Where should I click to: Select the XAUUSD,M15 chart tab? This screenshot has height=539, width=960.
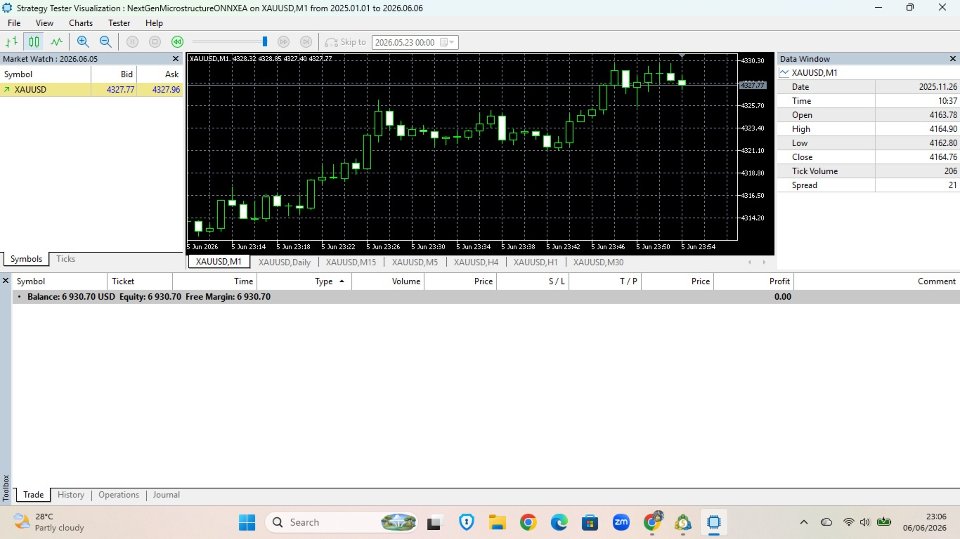coord(351,262)
